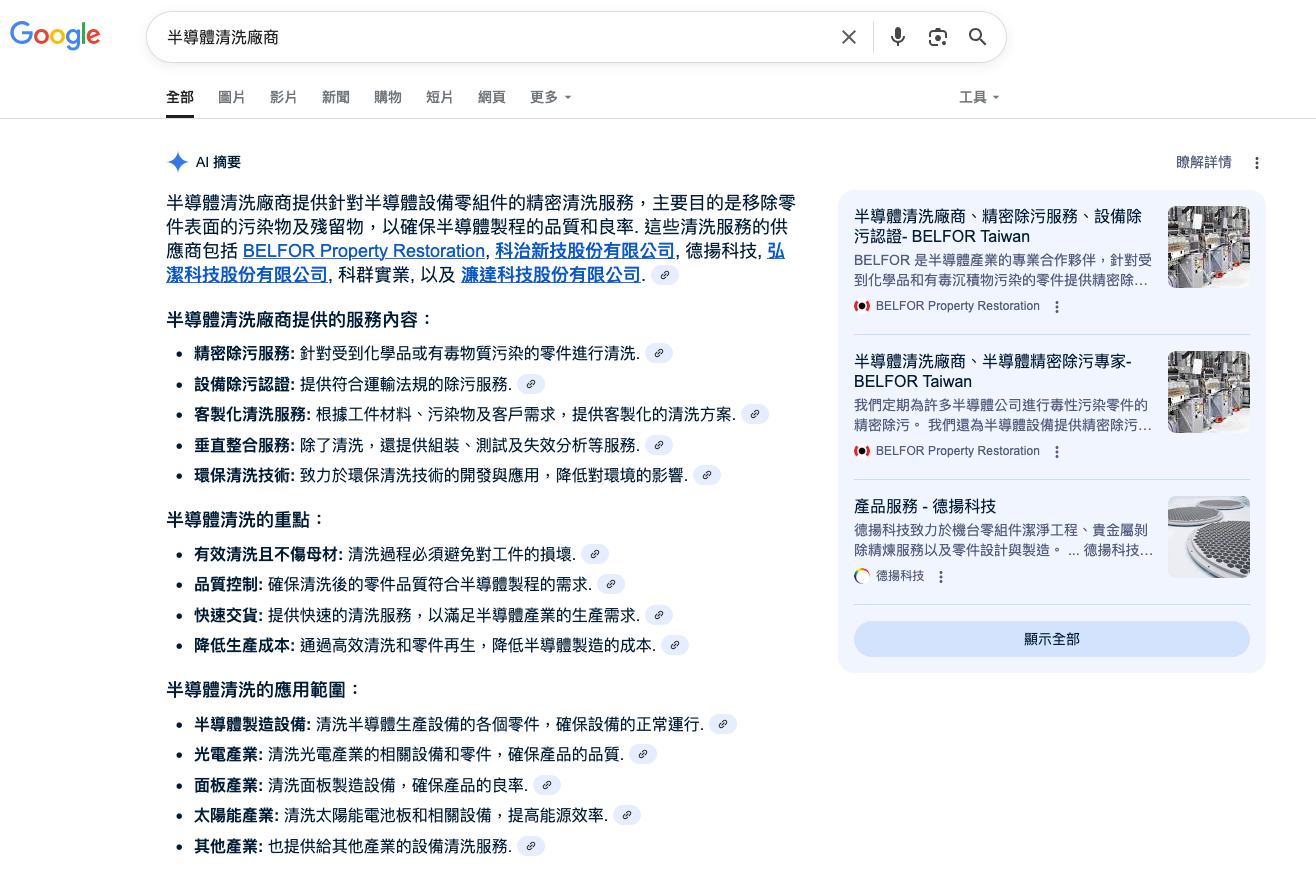Open options for second BELFOR source card
Screen dimensions: 1316x876
[1057, 452]
